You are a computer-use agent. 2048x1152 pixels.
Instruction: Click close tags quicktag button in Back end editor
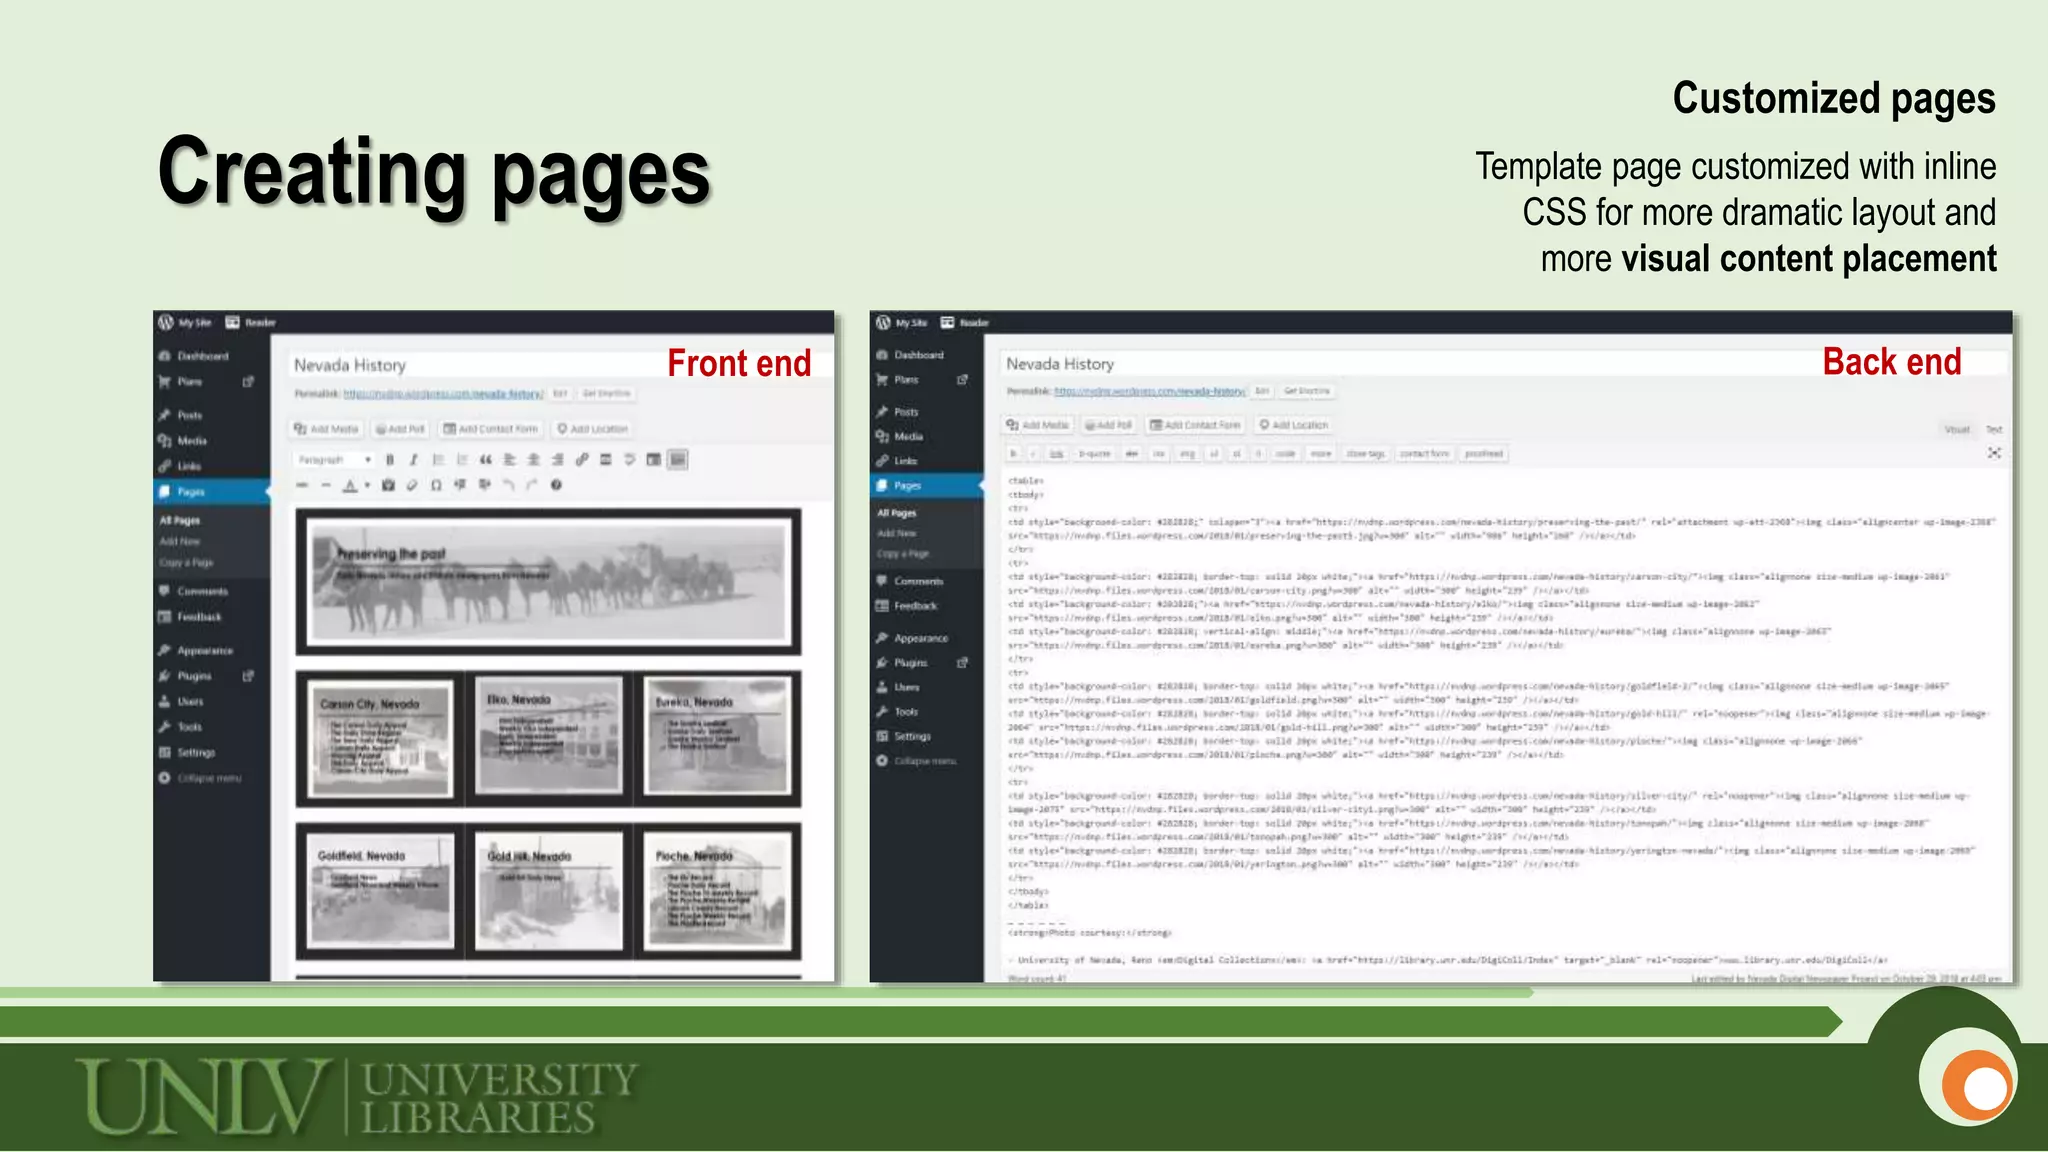coord(1365,454)
